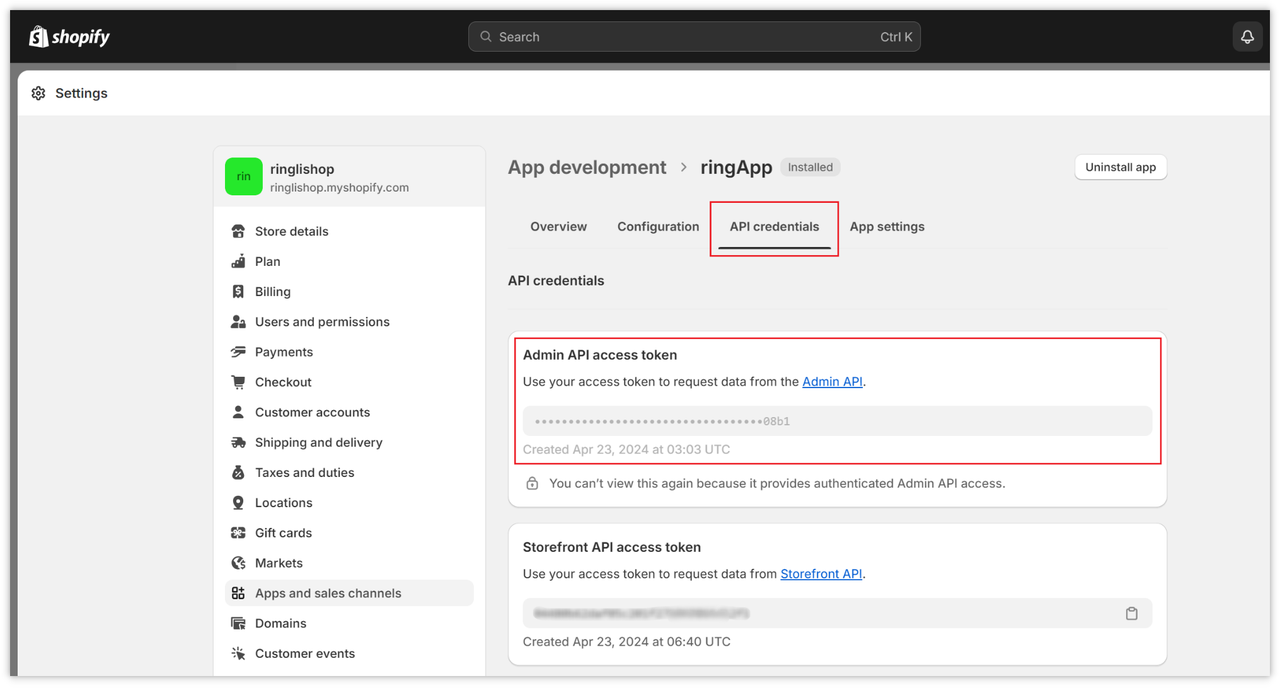Click the Store details shop icon
The height and width of the screenshot is (688, 1280).
[238, 231]
